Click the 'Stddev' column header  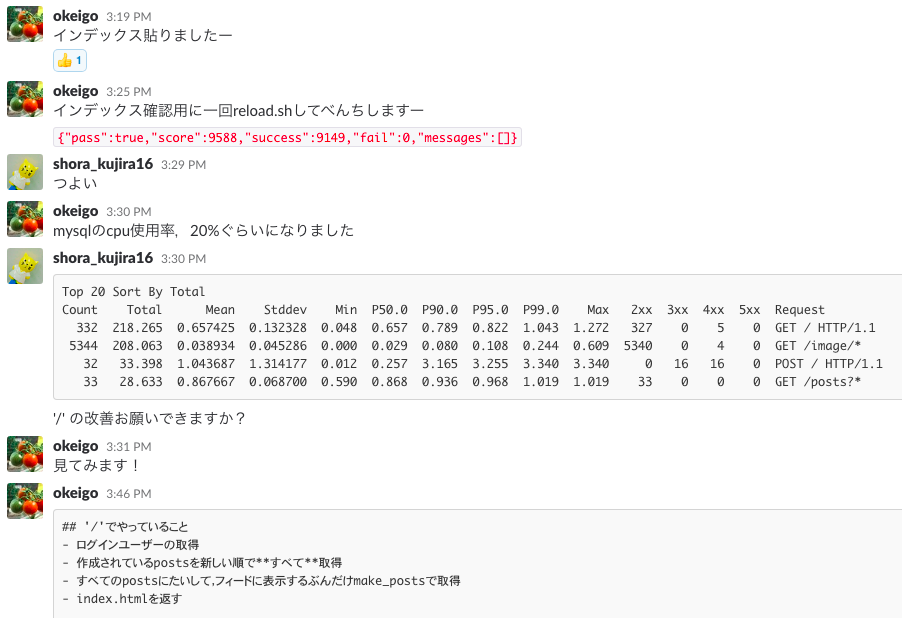285,310
